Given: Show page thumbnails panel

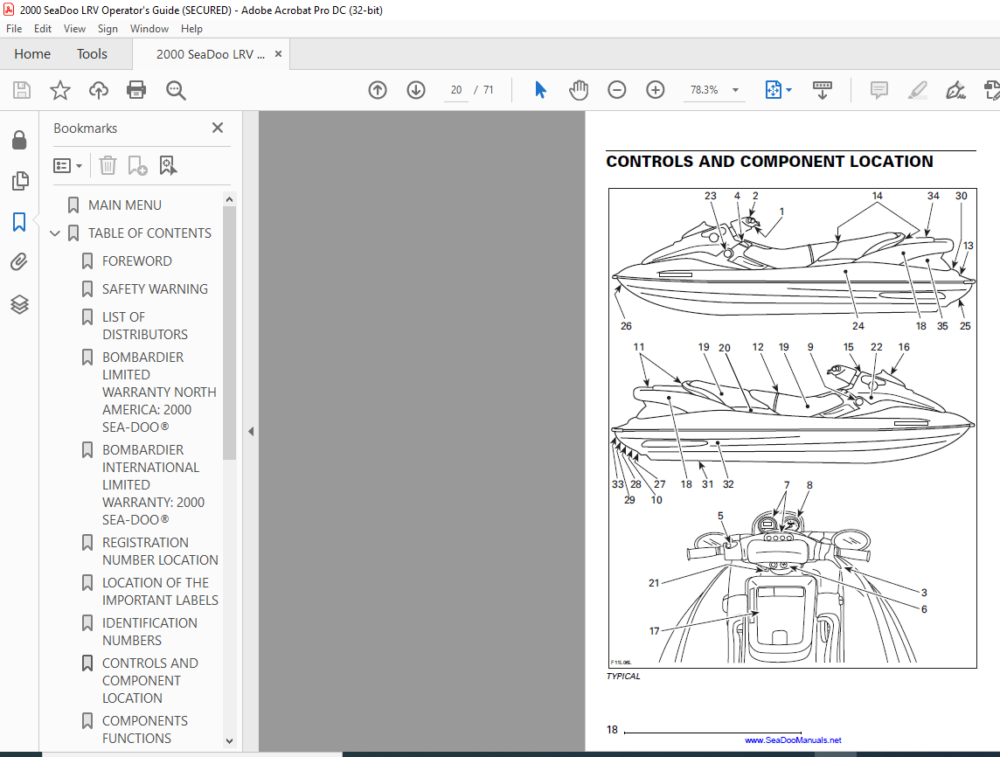Looking at the screenshot, I should point(20,181).
